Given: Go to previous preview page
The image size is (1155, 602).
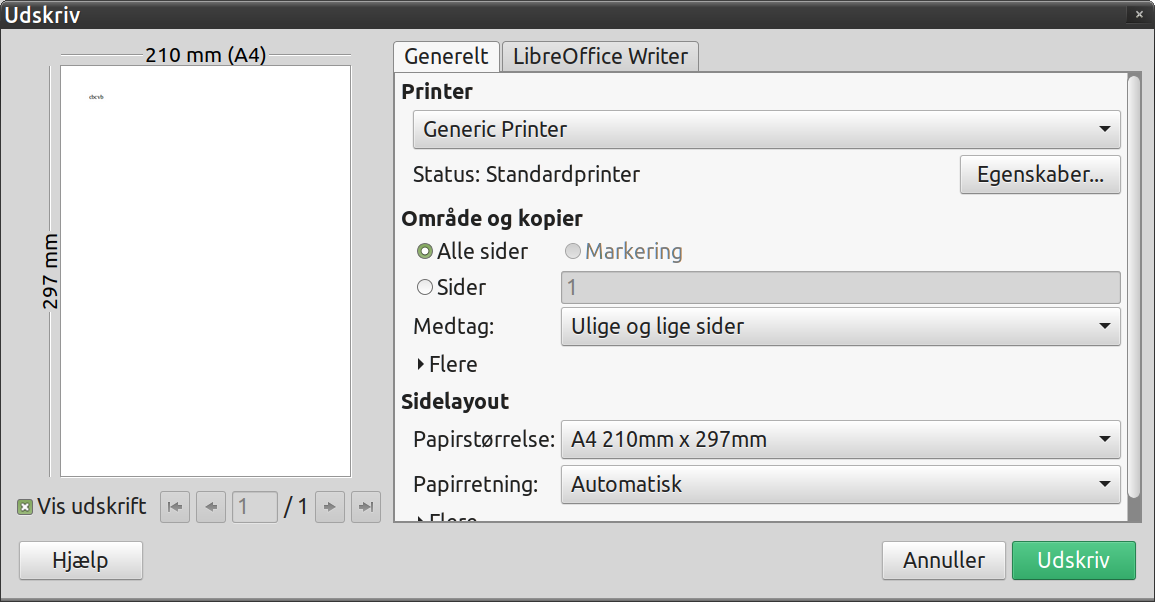Looking at the screenshot, I should point(211,507).
